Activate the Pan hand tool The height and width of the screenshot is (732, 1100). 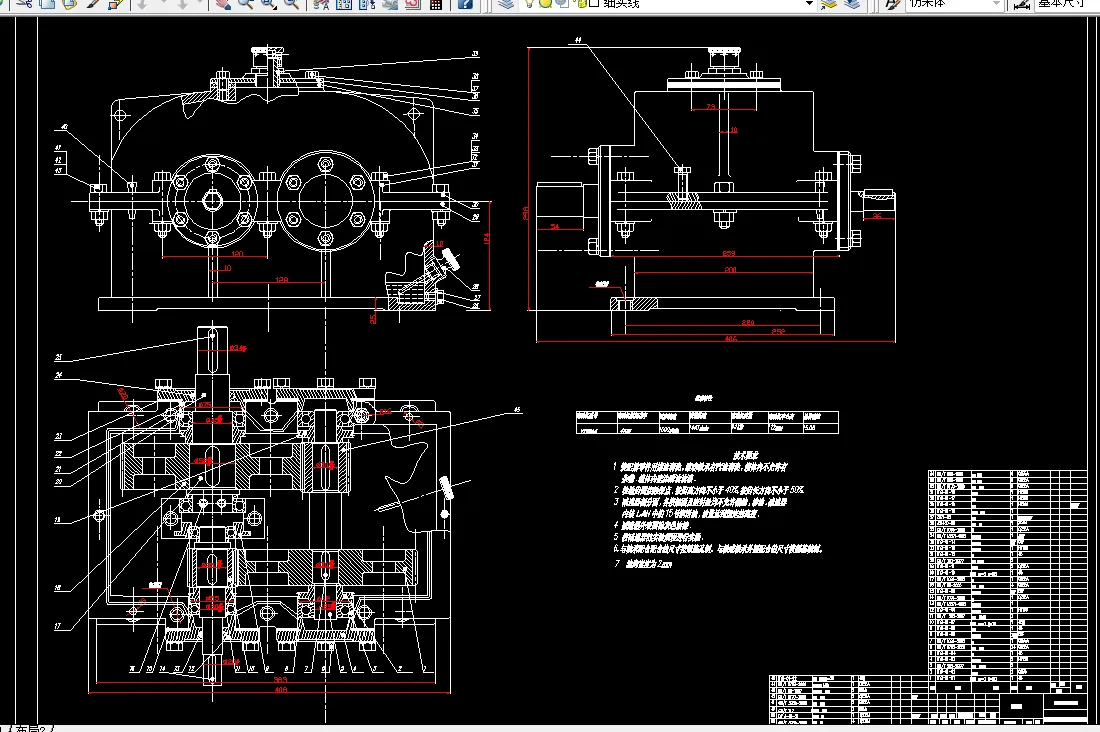point(223,4)
